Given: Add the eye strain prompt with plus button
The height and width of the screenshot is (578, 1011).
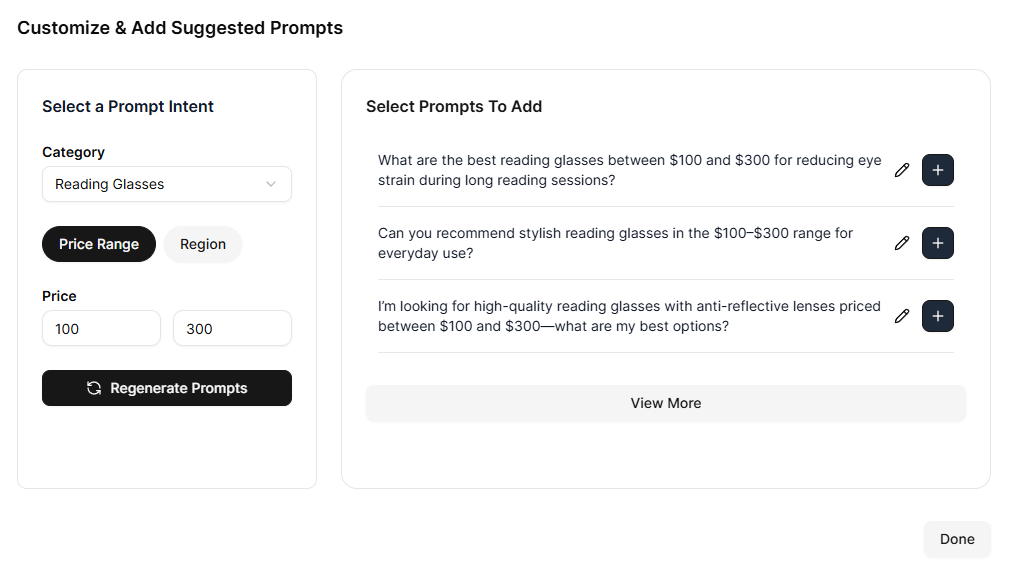Looking at the screenshot, I should (x=937, y=170).
